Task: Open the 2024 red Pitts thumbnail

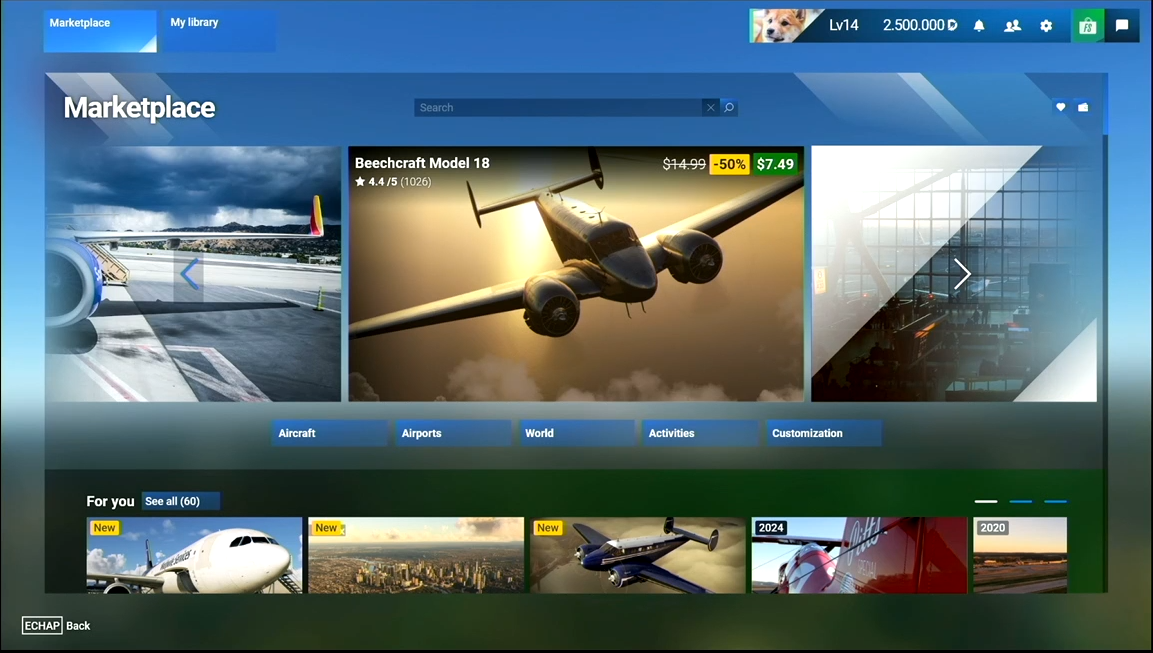Action: 860,555
